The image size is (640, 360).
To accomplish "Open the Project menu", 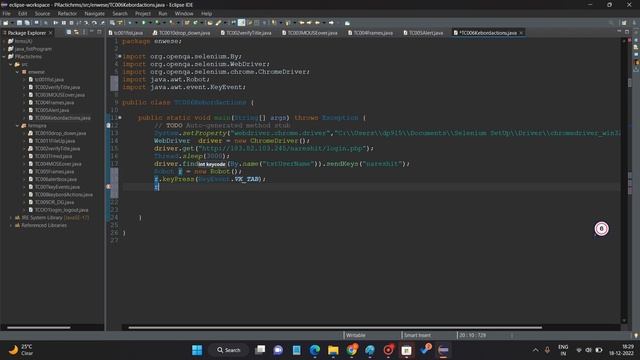I will (143, 13).
